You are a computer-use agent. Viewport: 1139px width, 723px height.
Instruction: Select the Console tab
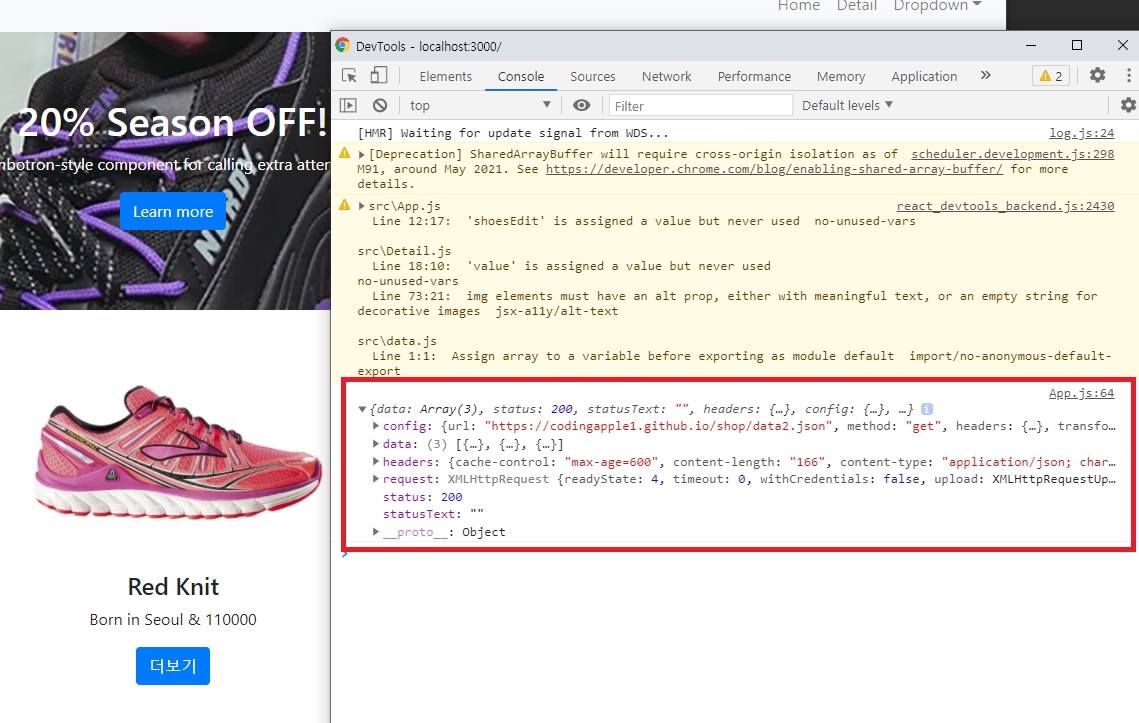(521, 76)
